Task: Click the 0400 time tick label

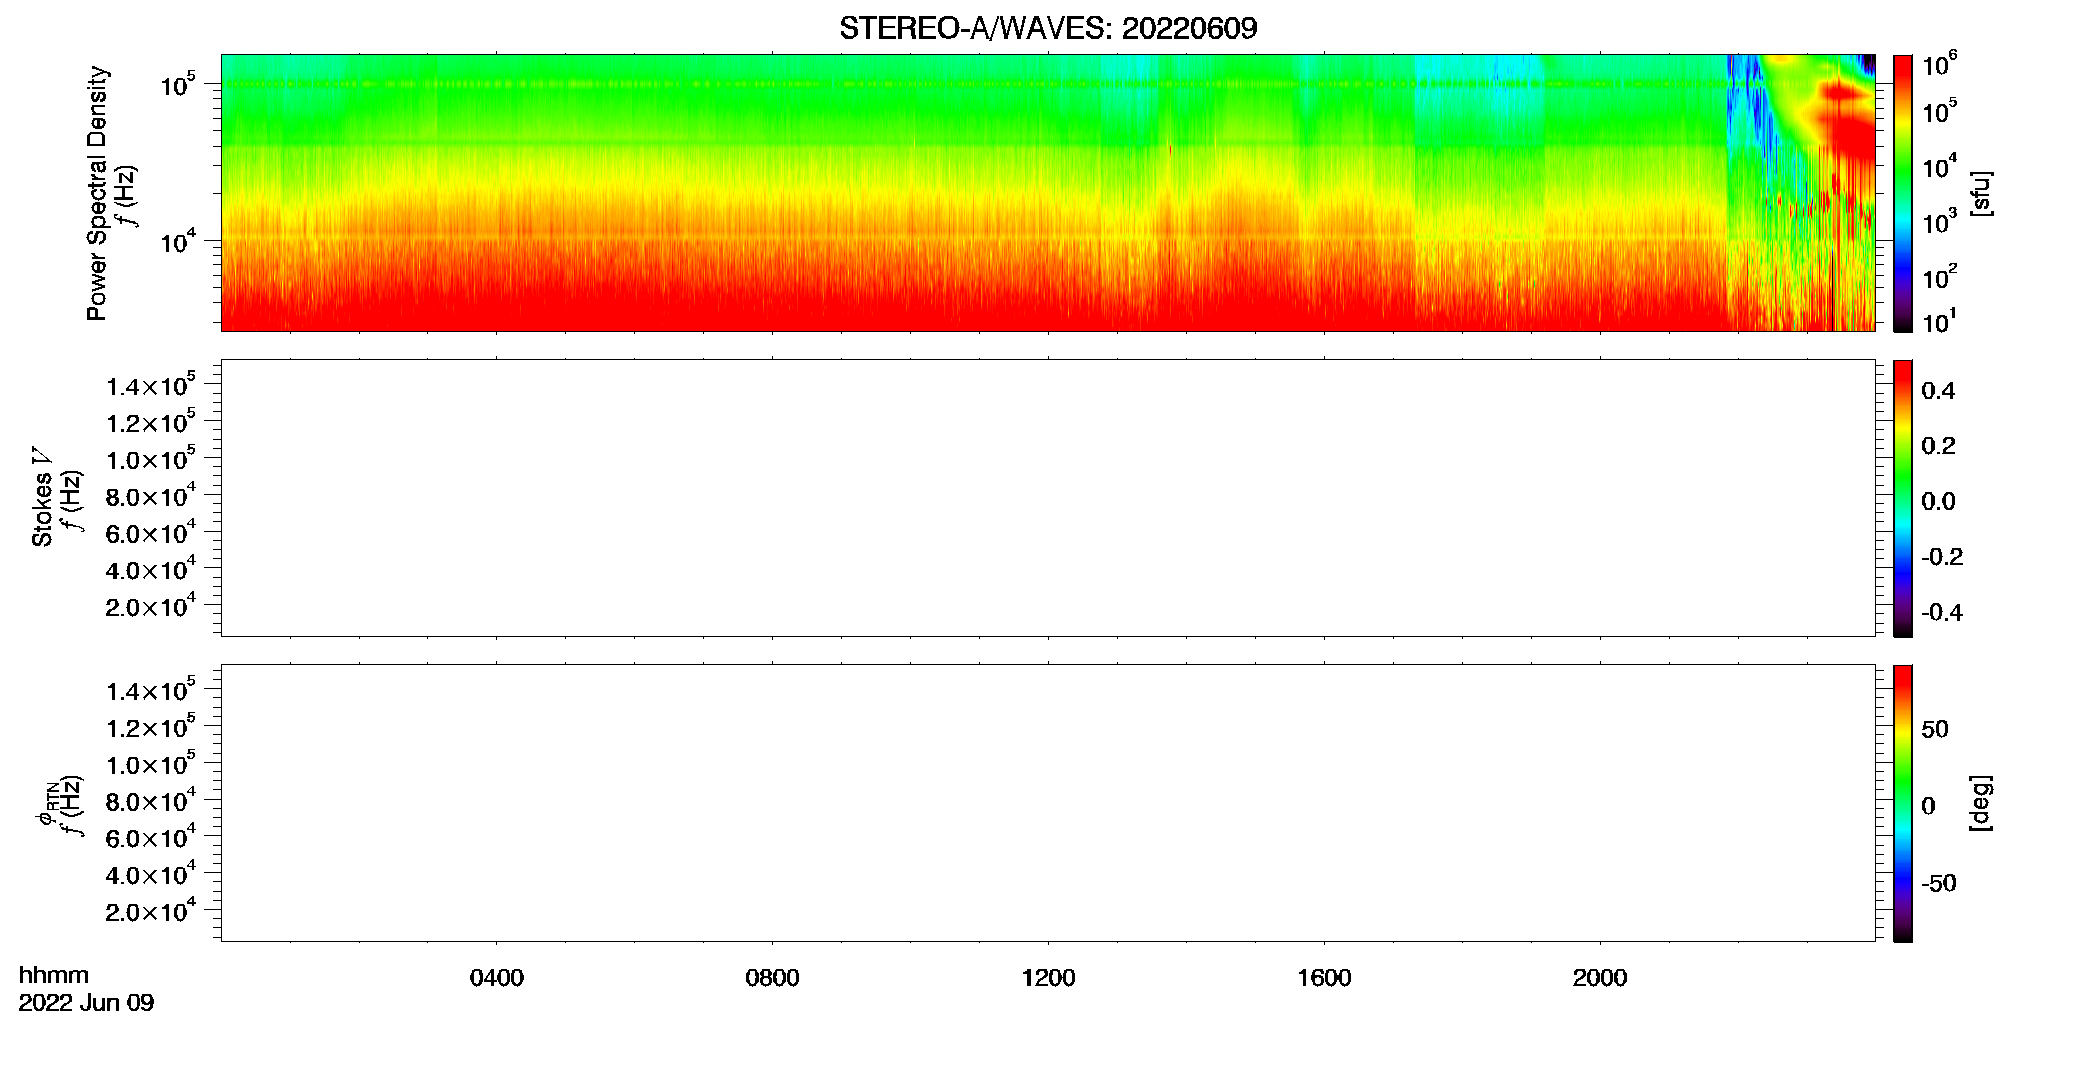Action: click(497, 978)
